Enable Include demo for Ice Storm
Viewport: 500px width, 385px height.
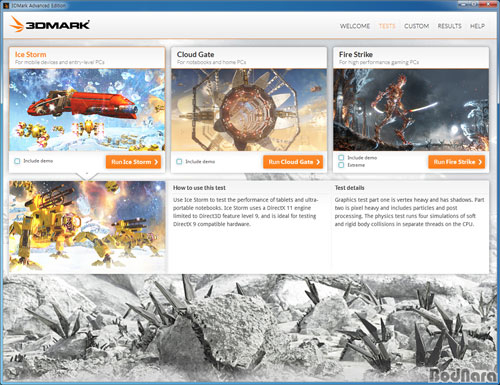17,161
